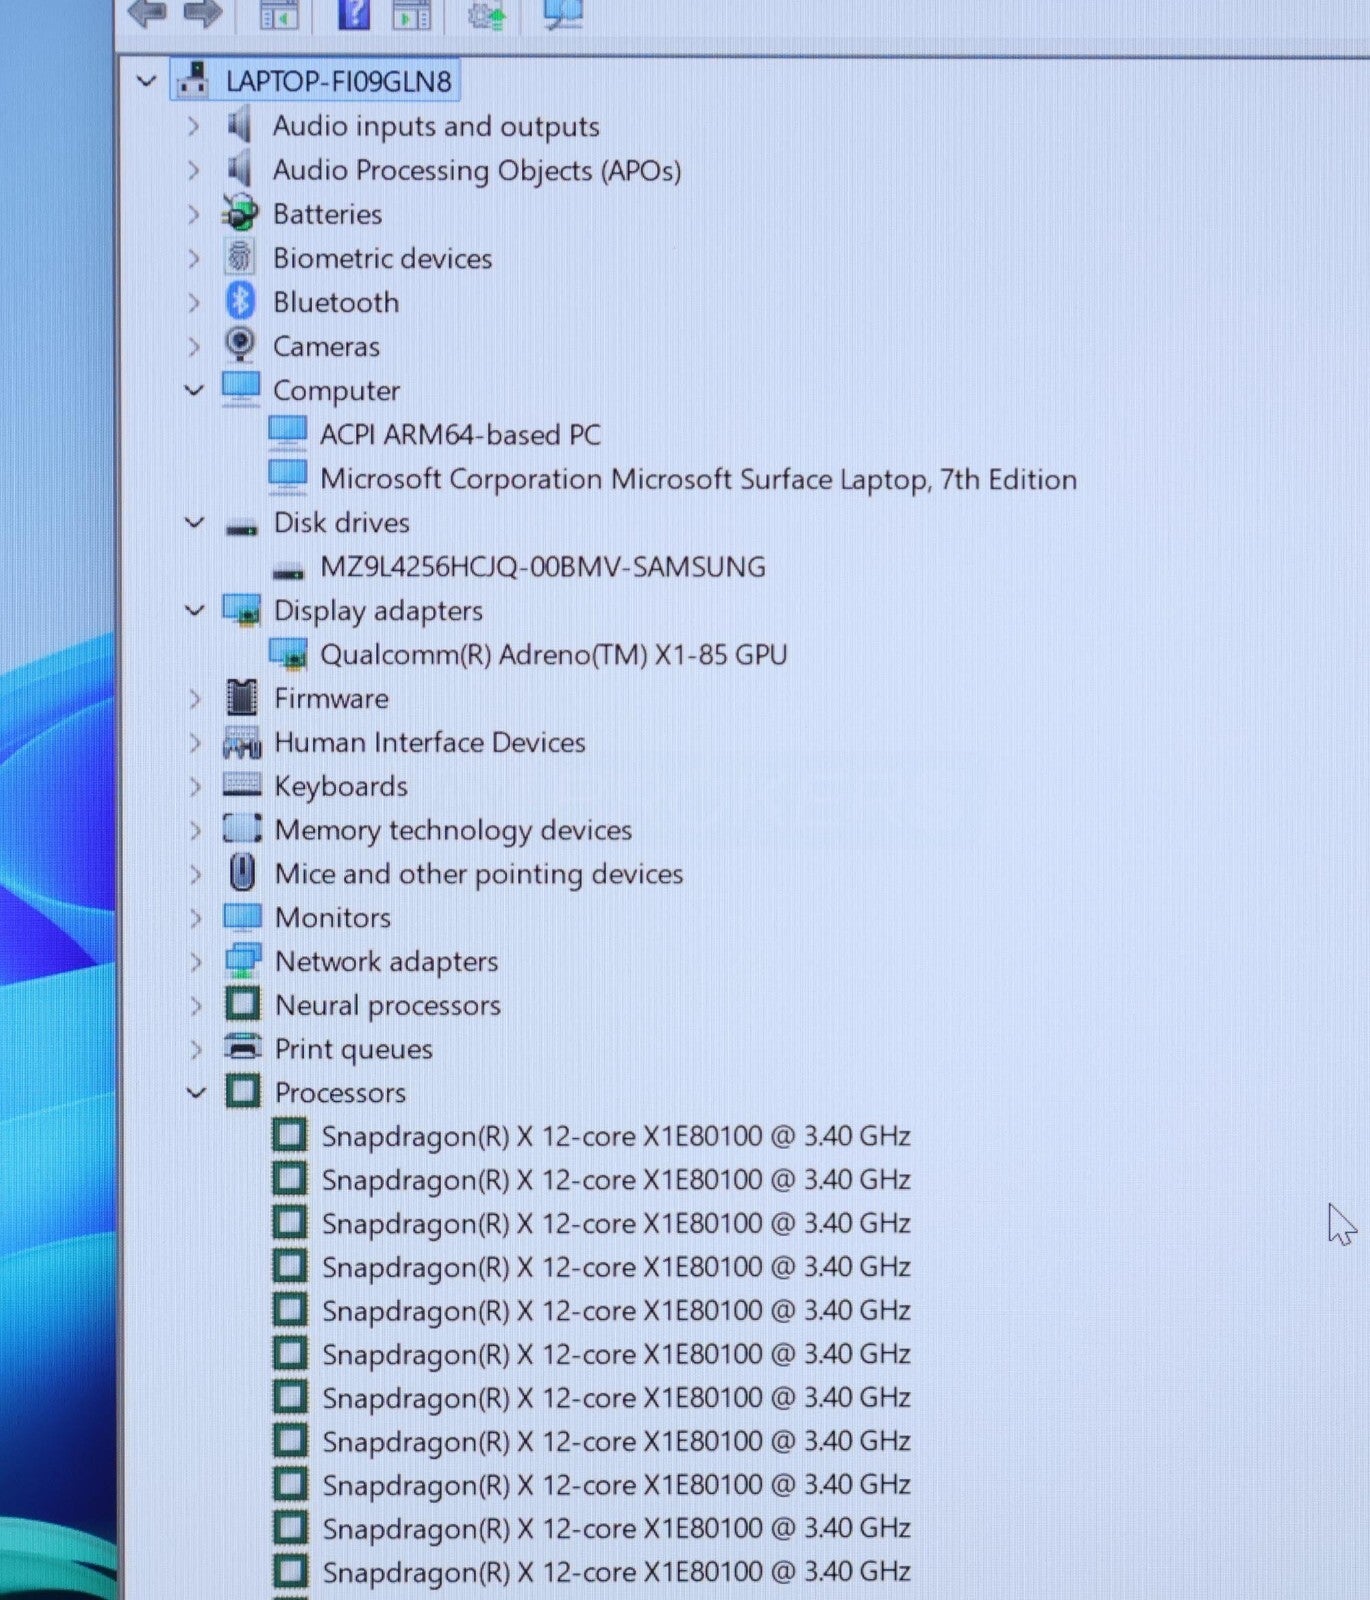This screenshot has width=1370, height=1600.
Task: Select MZ9L4256HCJQ-00BMV-SAMSUNG disk entry
Action: click(543, 567)
